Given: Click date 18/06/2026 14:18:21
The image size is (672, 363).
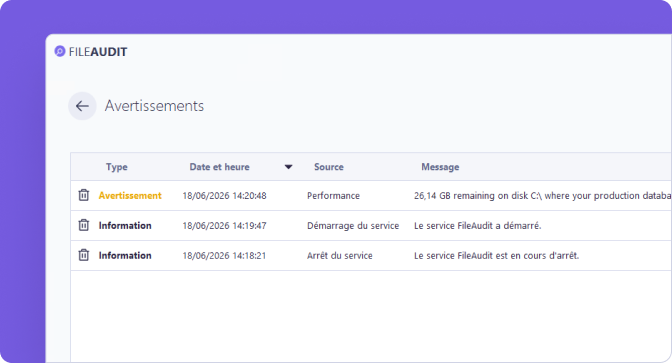Looking at the screenshot, I should tap(224, 256).
